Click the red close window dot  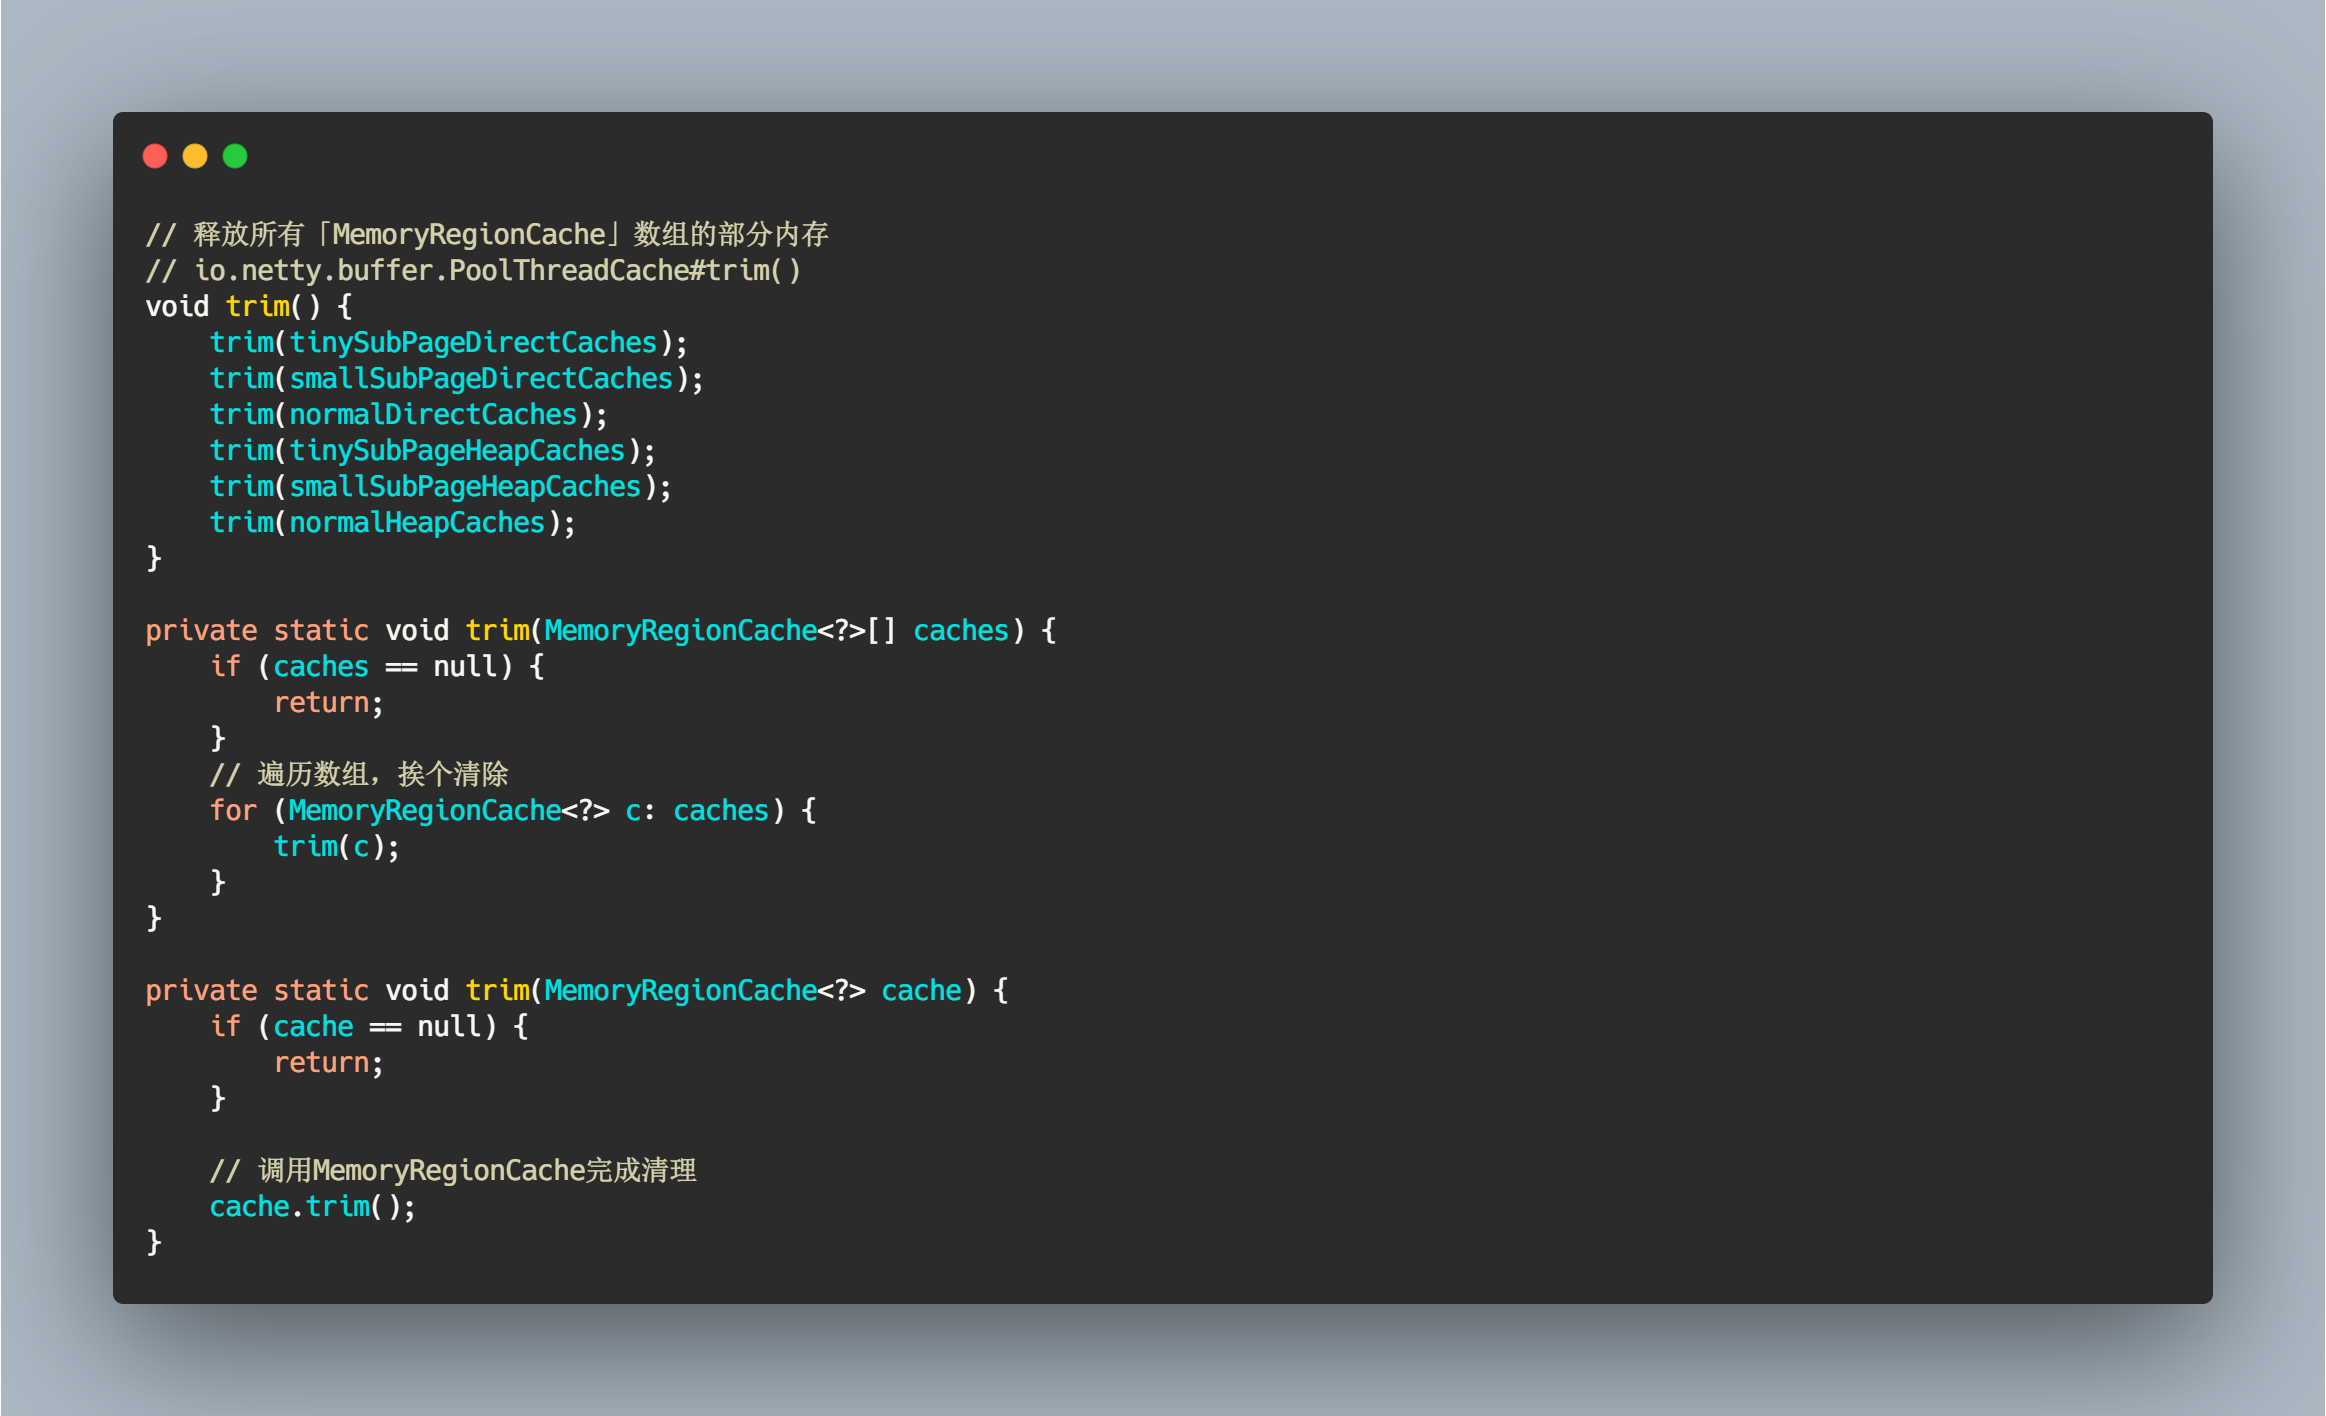pyautogui.click(x=155, y=156)
